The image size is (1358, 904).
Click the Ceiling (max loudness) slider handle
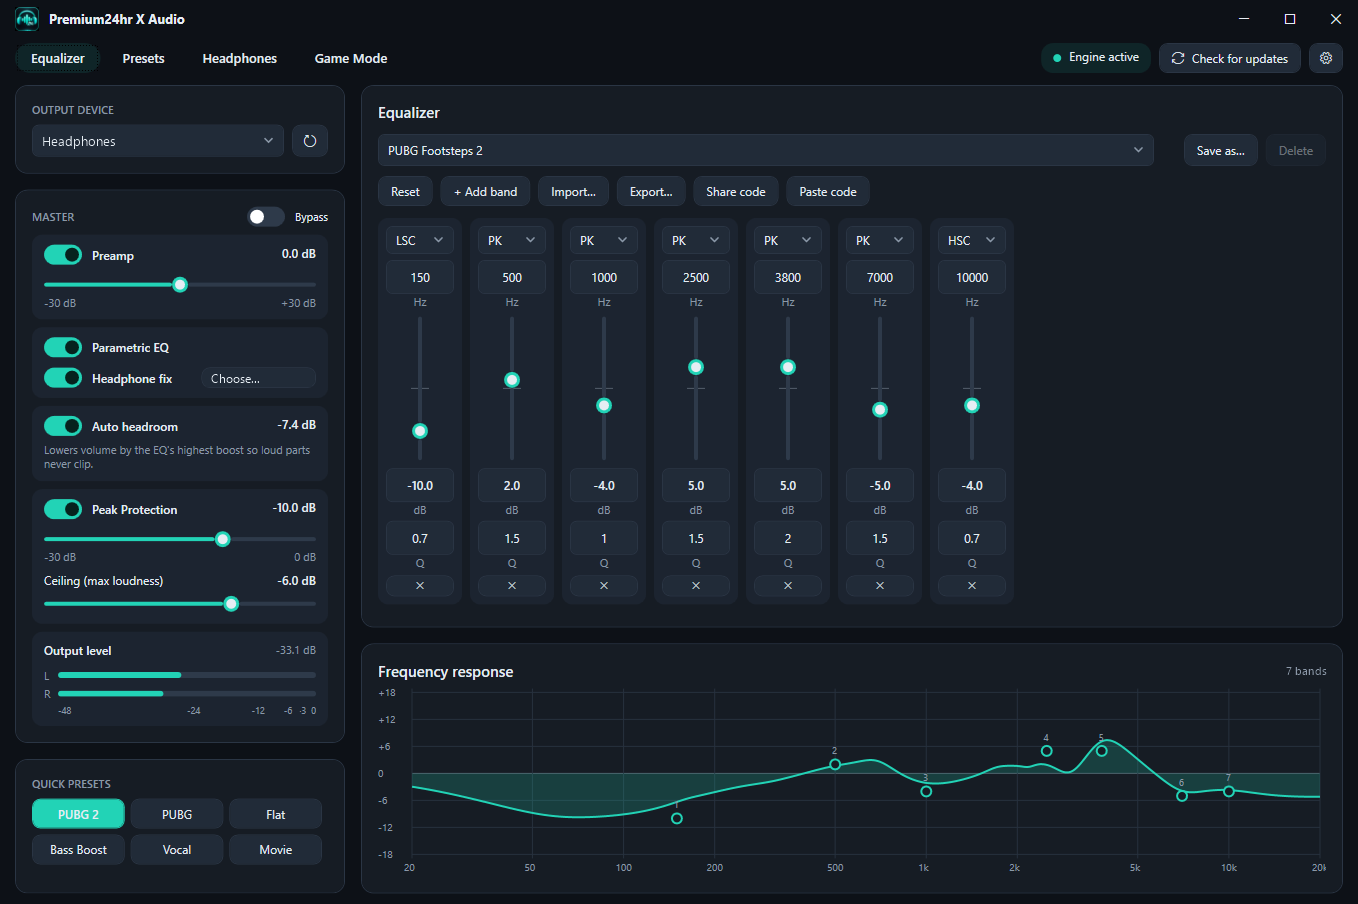[x=231, y=604]
